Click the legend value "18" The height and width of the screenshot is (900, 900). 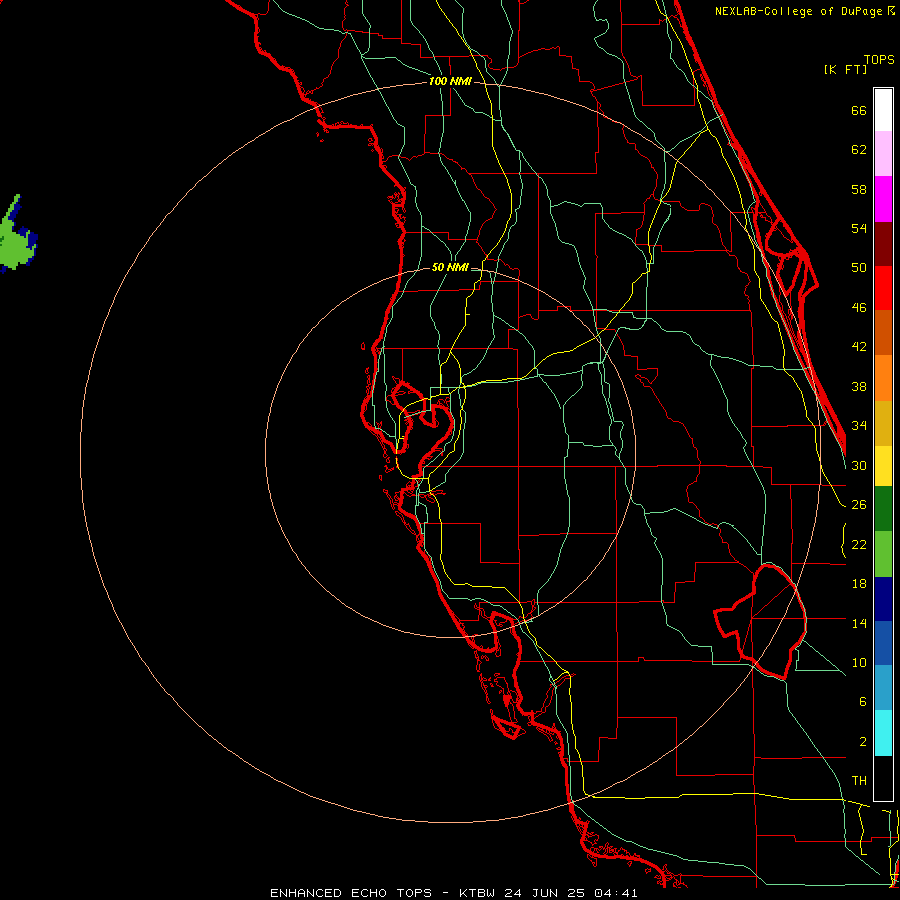point(859,584)
